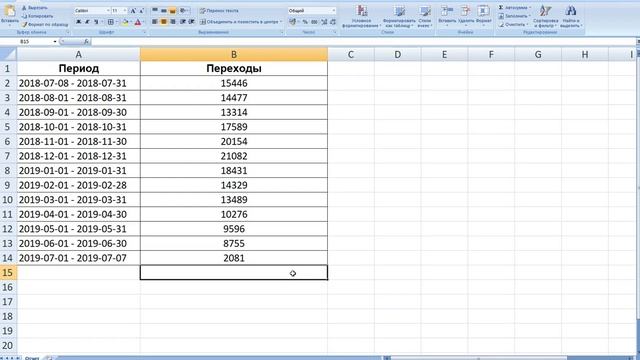640x360 pixels.
Task: Select column B header
Action: [234, 54]
